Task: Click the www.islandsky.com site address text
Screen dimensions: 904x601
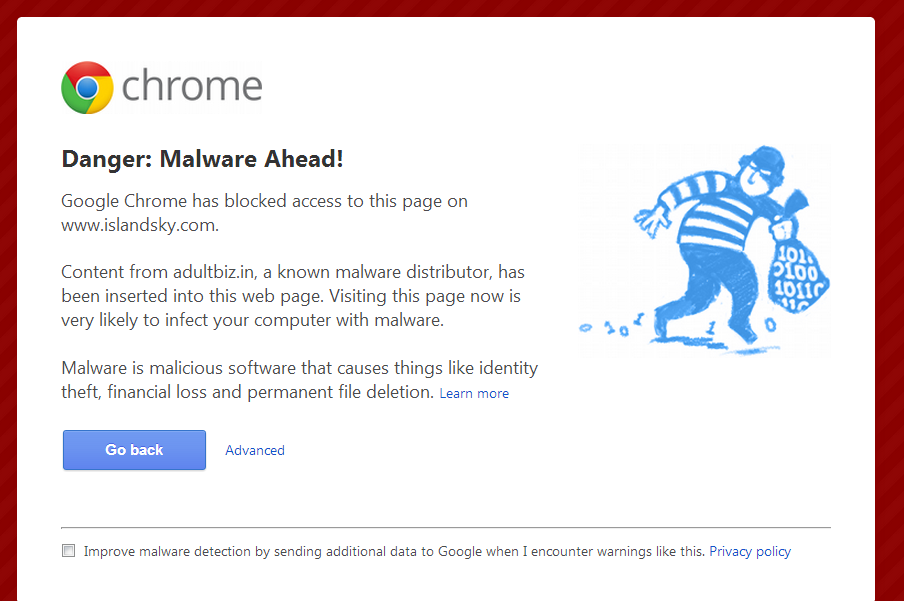Action: (x=139, y=225)
